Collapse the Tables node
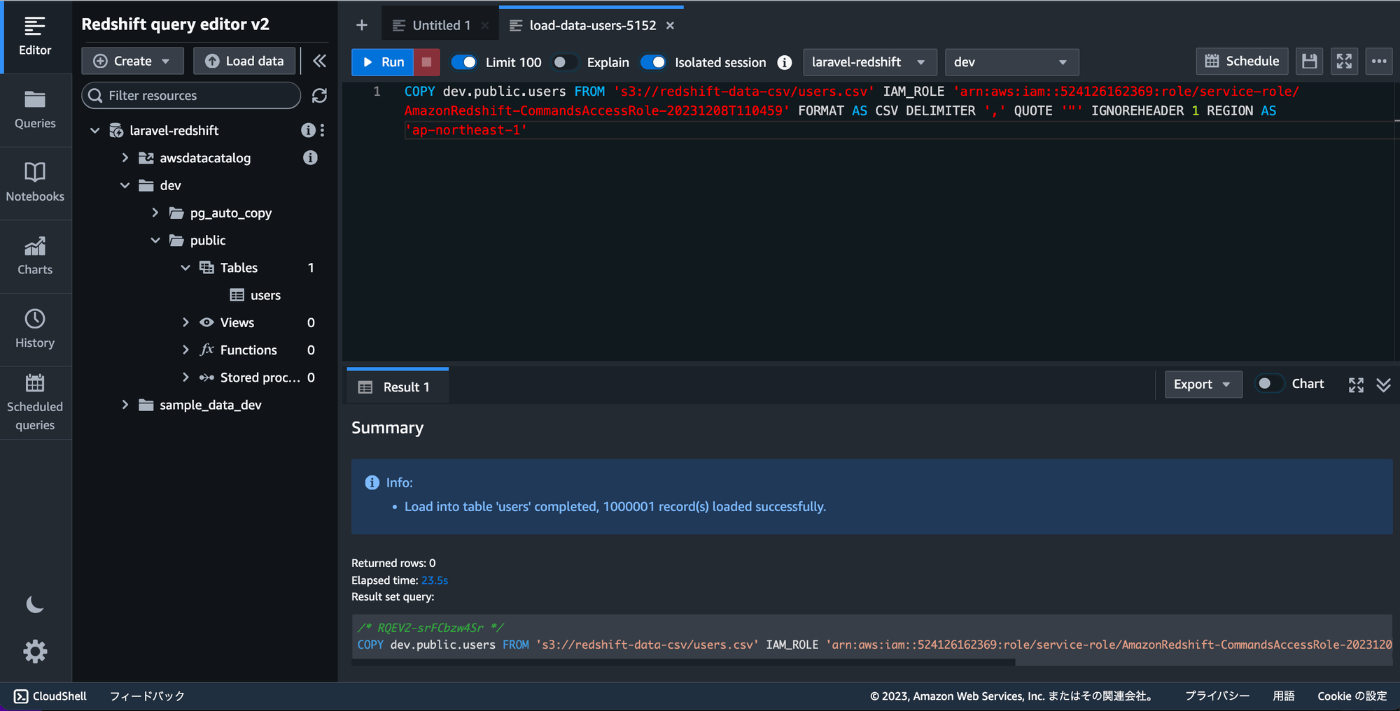This screenshot has height=711, width=1400. pyautogui.click(x=185, y=268)
